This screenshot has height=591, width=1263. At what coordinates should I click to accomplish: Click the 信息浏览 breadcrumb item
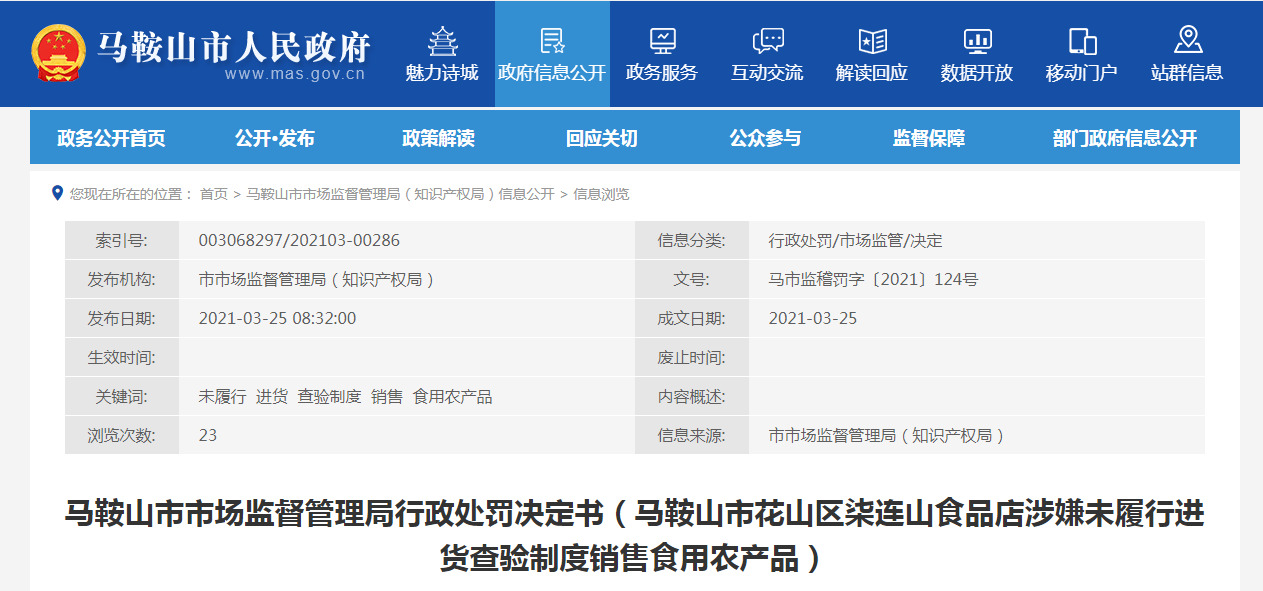(601, 194)
